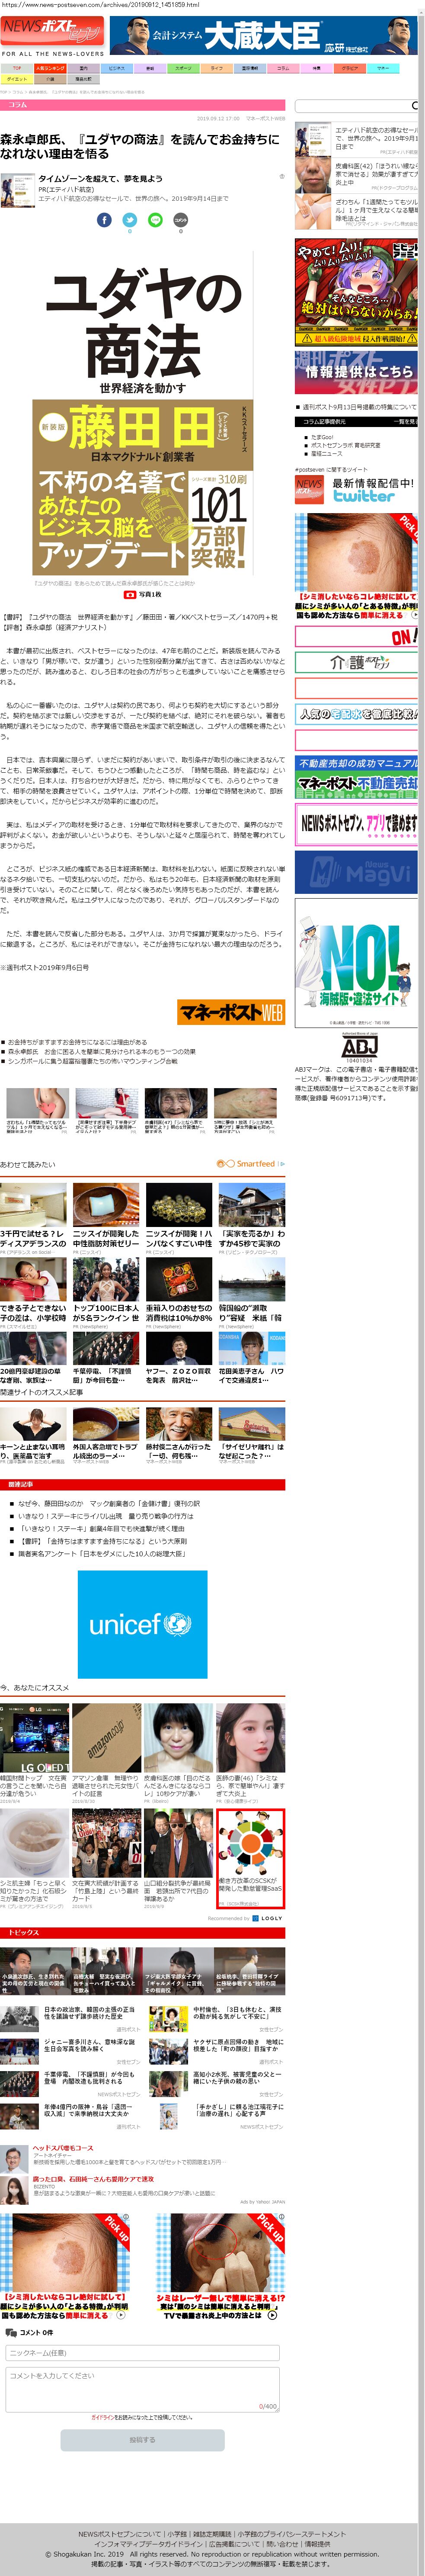Click the speech-bubble icon beside コメント 0件
Screen dimensions: 425x2576
click(x=11, y=2333)
